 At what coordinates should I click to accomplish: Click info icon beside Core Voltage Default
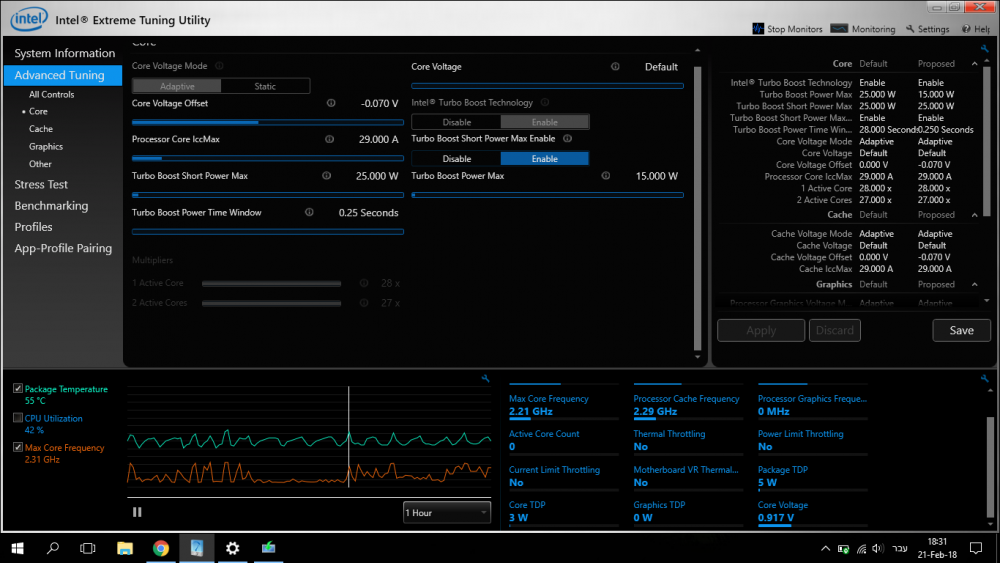(615, 66)
